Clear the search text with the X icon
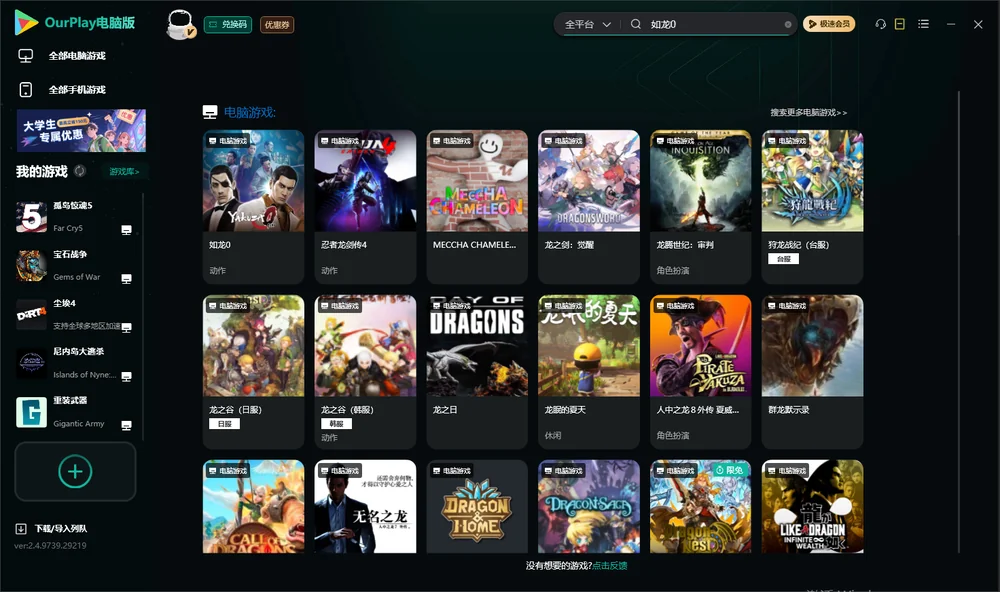The image size is (1000, 592). tap(788, 24)
